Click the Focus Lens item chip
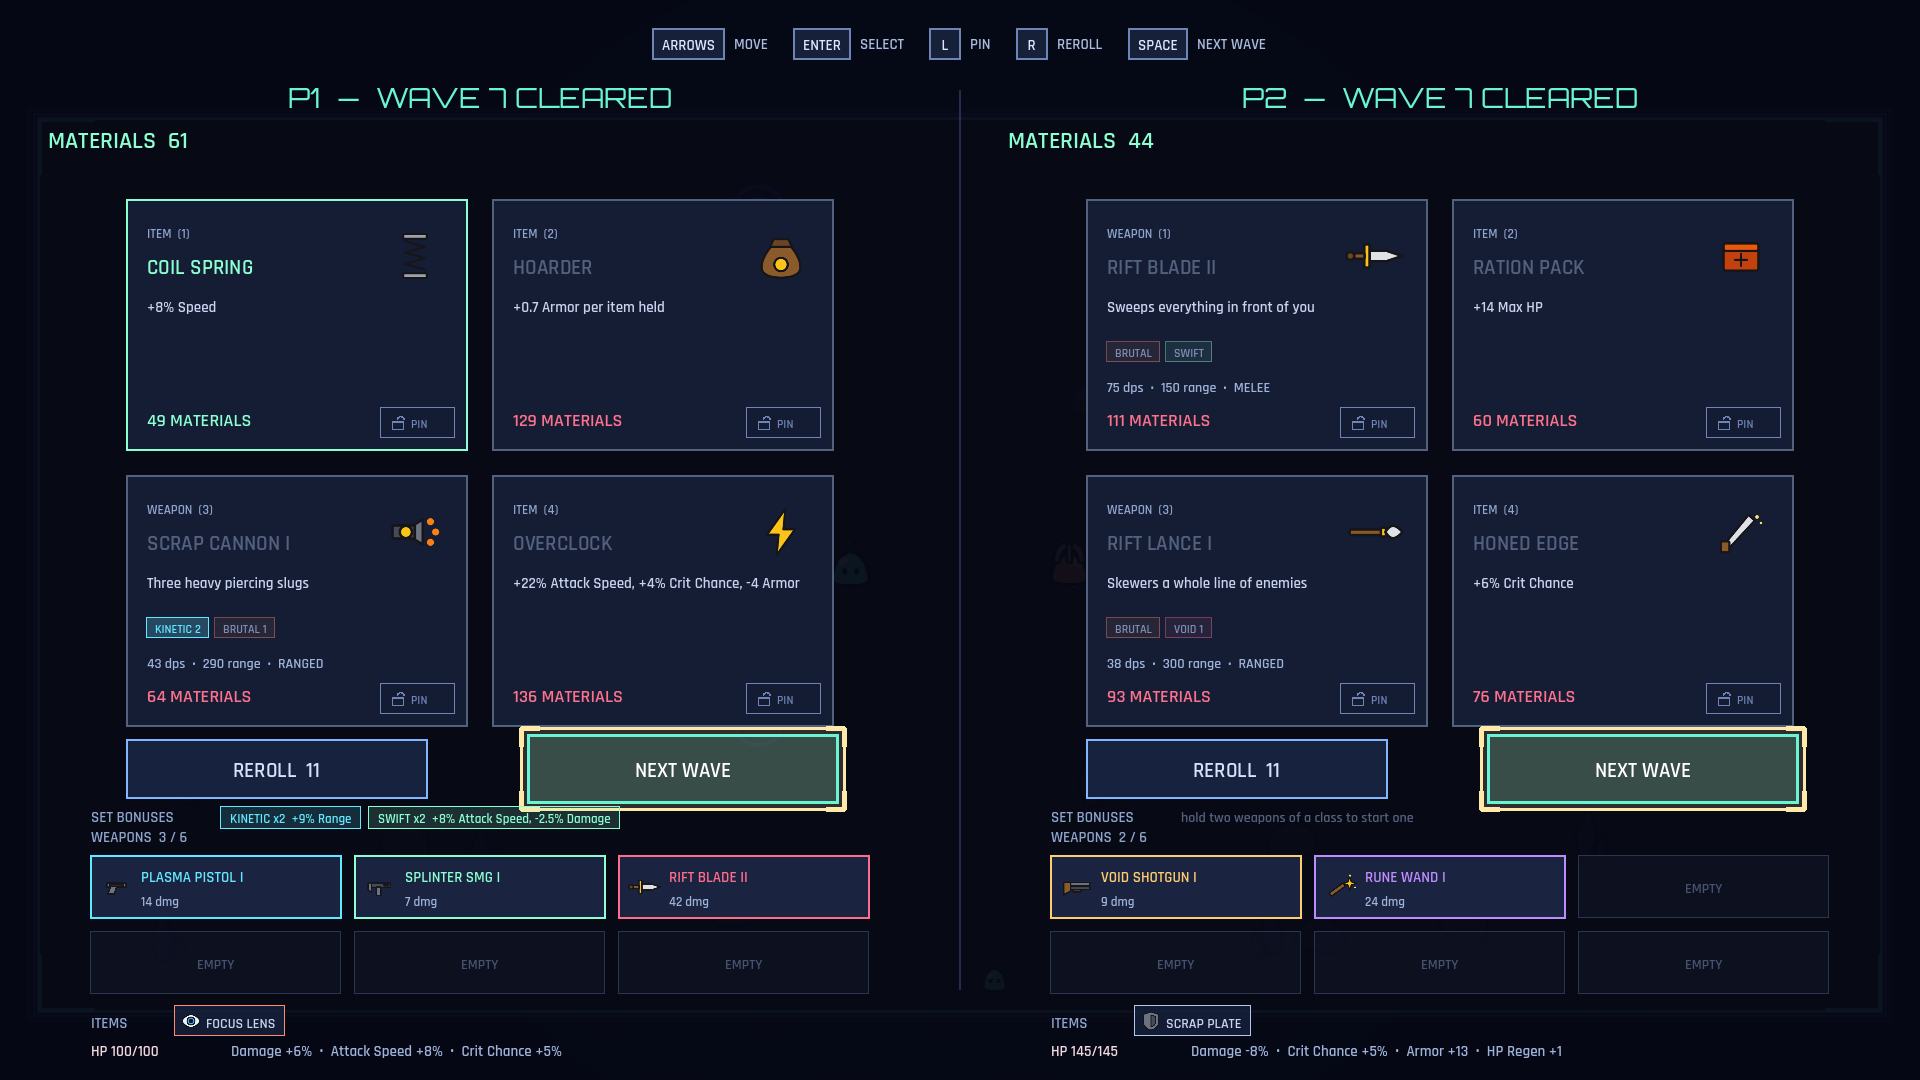 [x=229, y=1021]
